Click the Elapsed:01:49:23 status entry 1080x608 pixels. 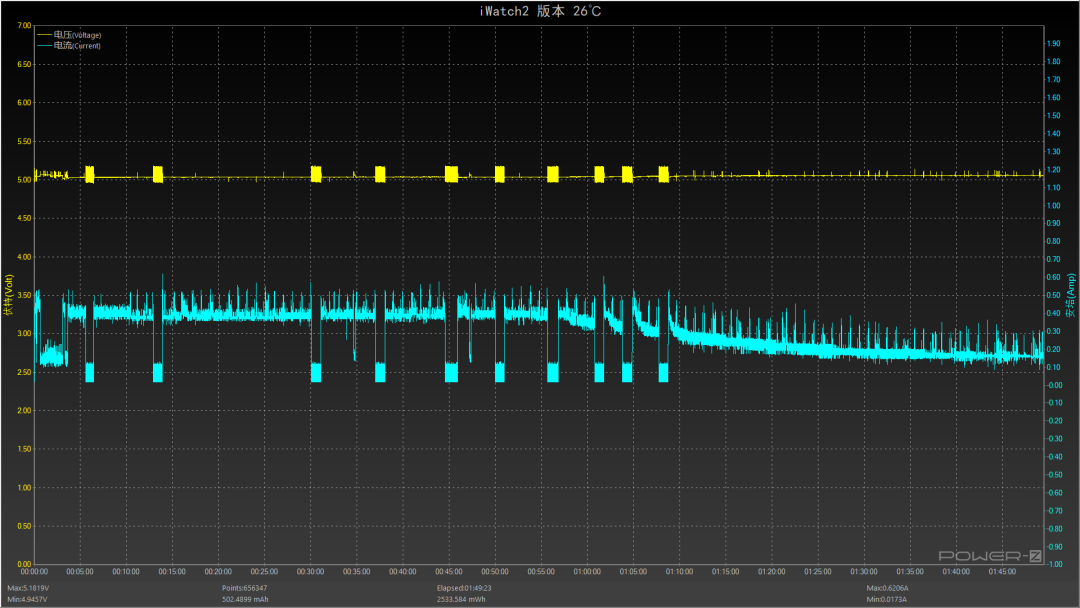tap(464, 588)
